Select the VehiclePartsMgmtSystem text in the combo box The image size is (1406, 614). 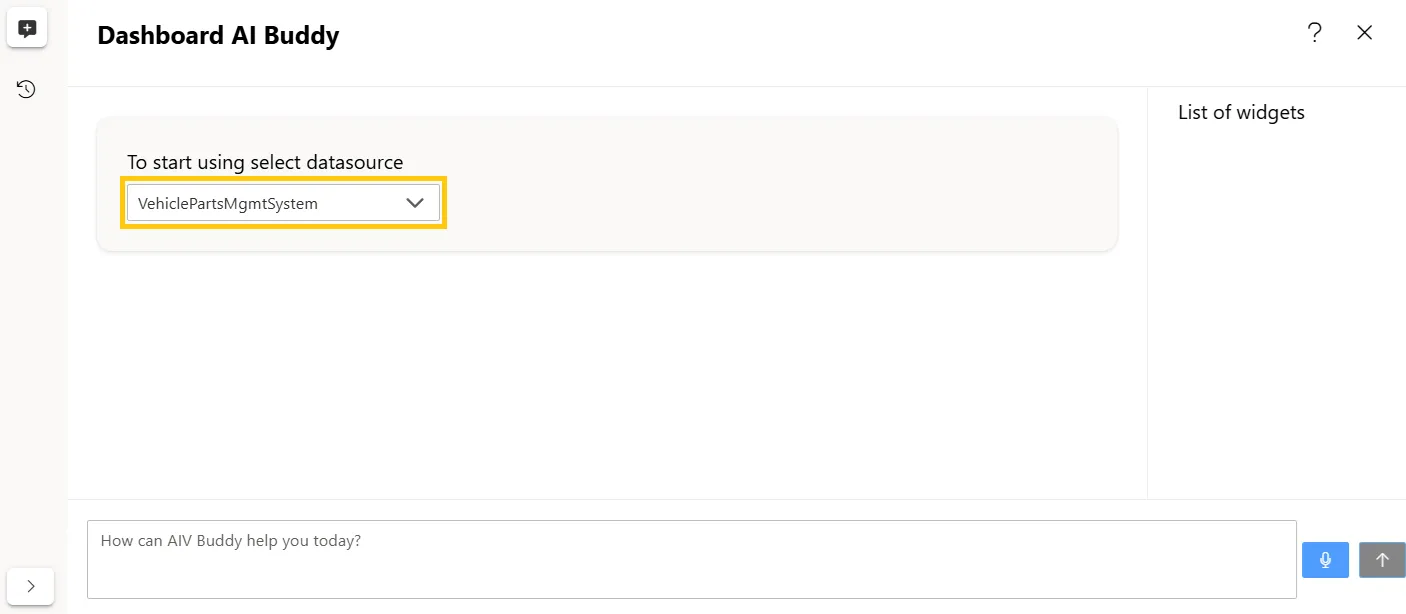coord(228,204)
